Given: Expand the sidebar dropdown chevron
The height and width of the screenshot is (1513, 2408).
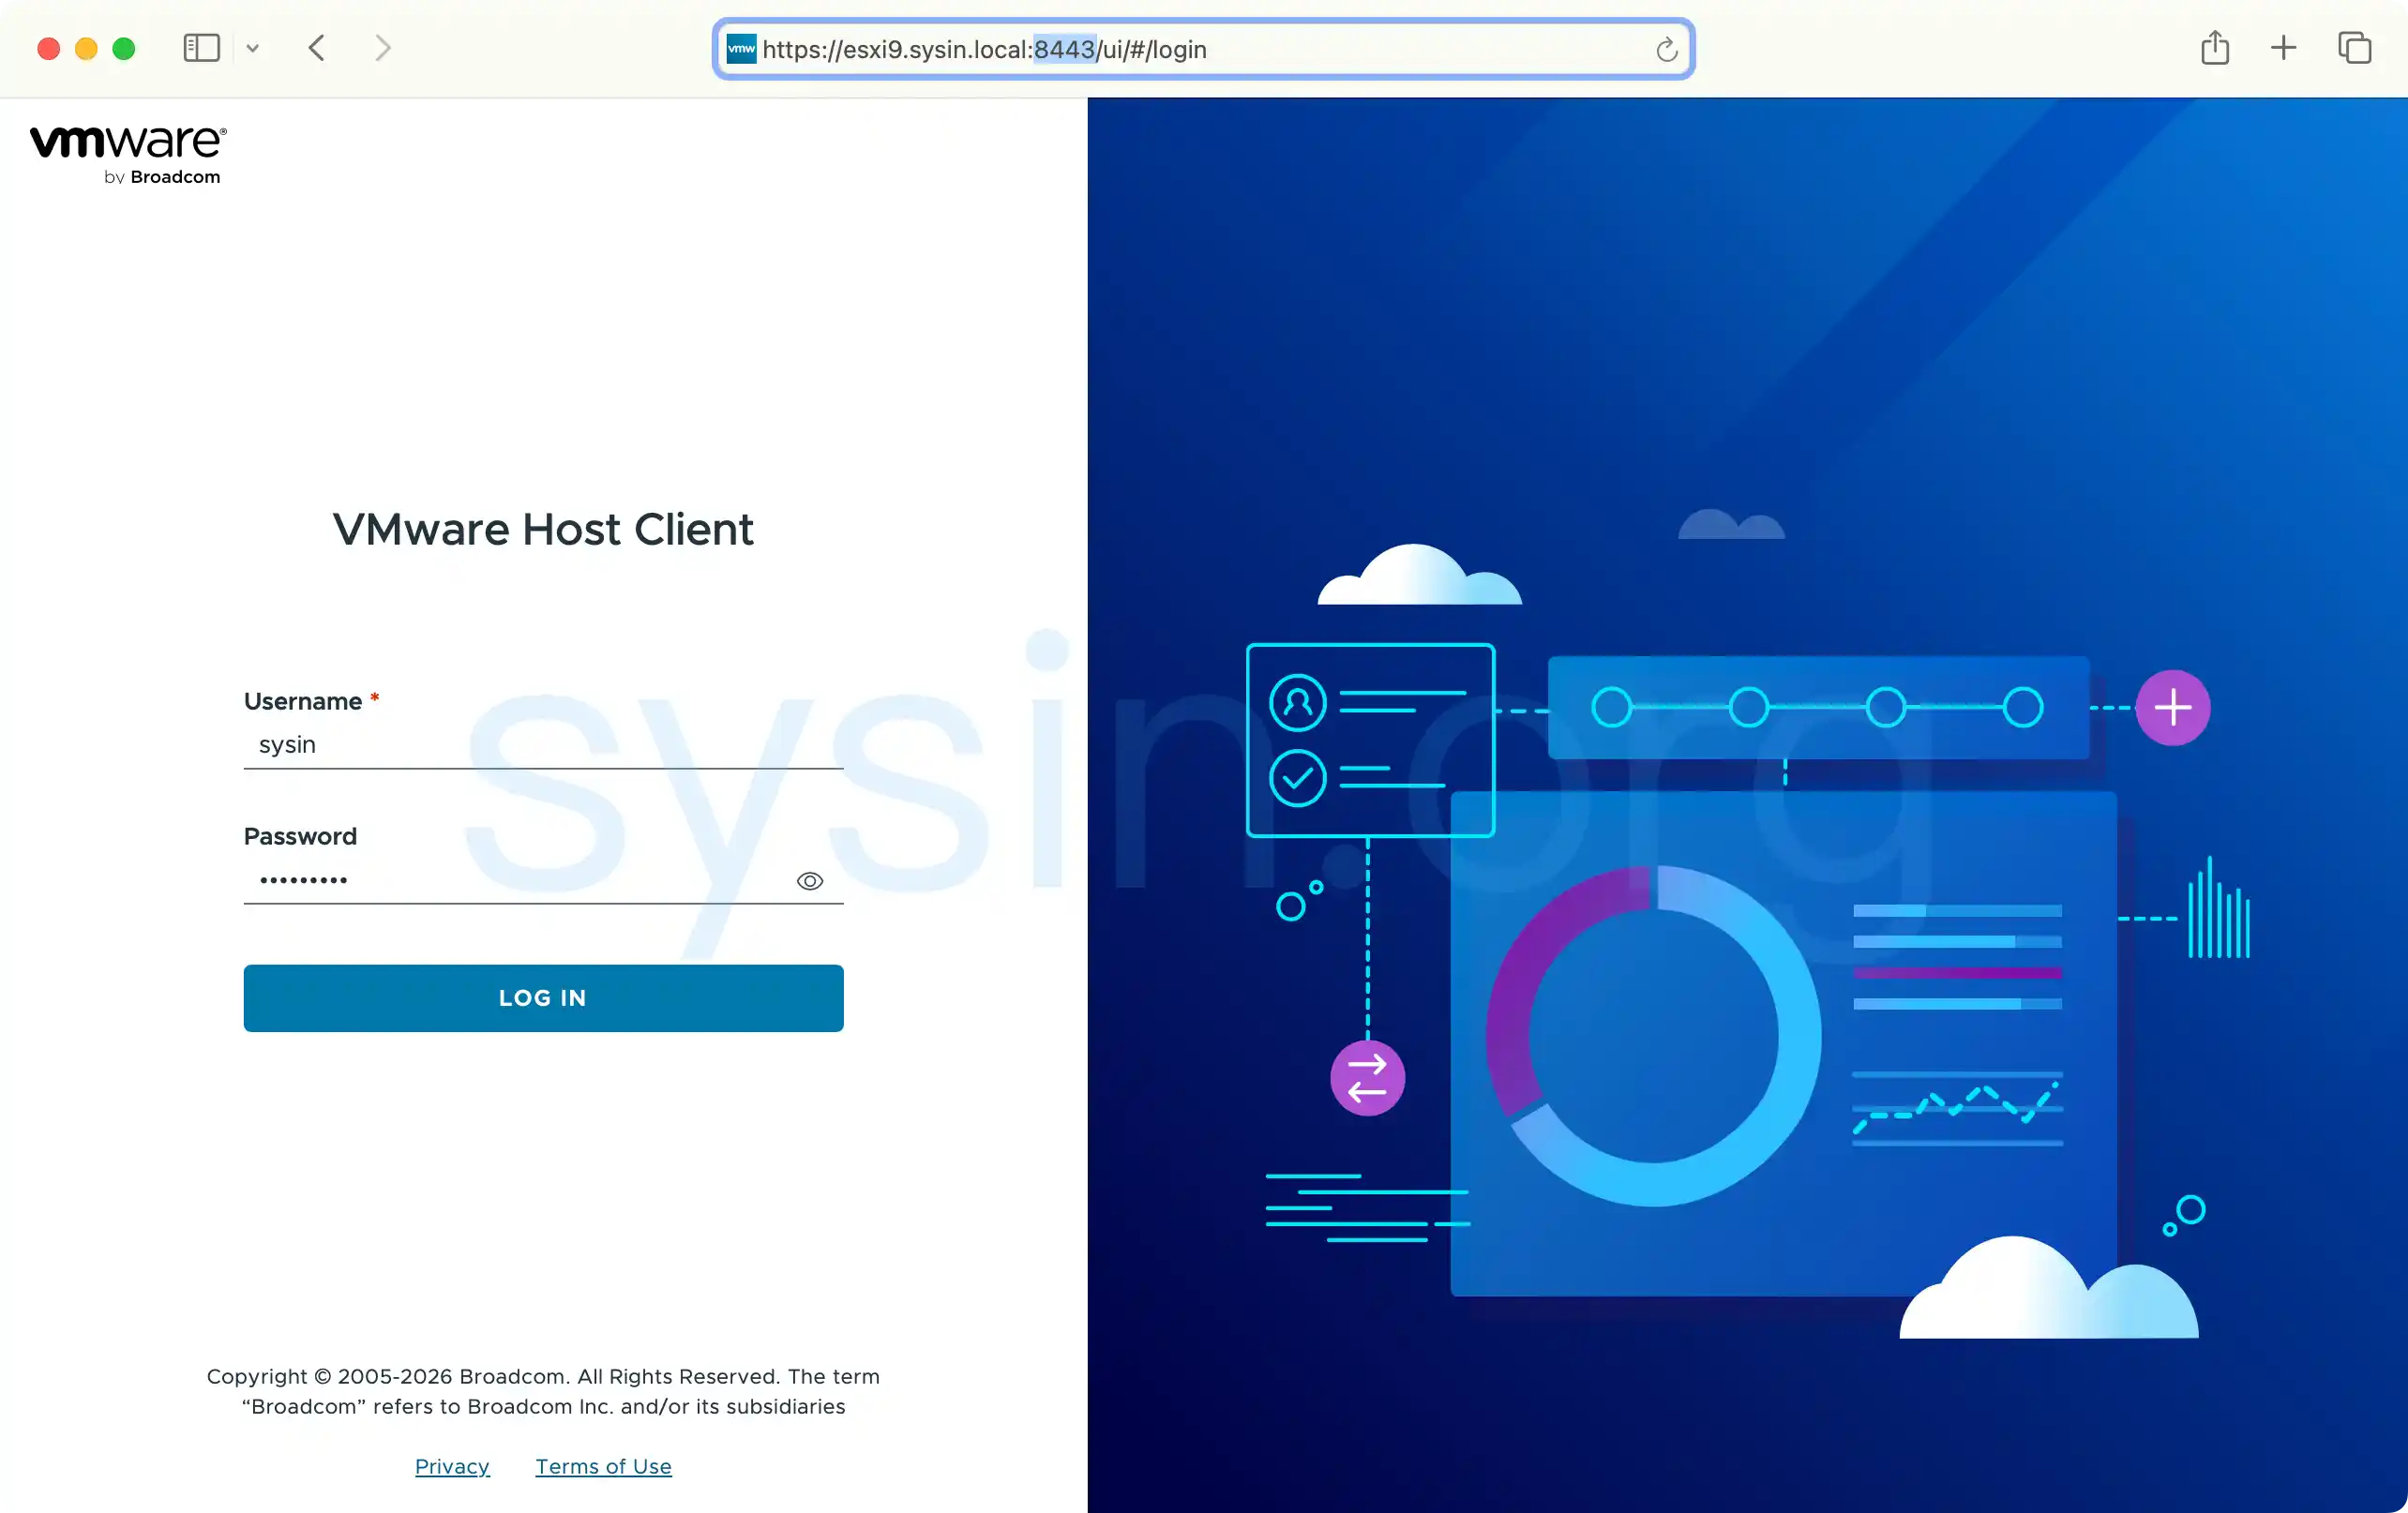Looking at the screenshot, I should coord(252,48).
